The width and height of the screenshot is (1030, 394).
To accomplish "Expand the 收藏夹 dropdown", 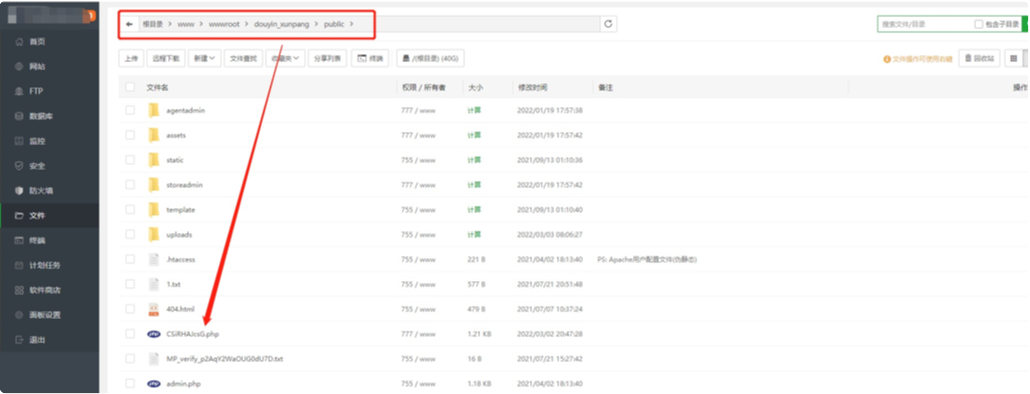I will [286, 58].
